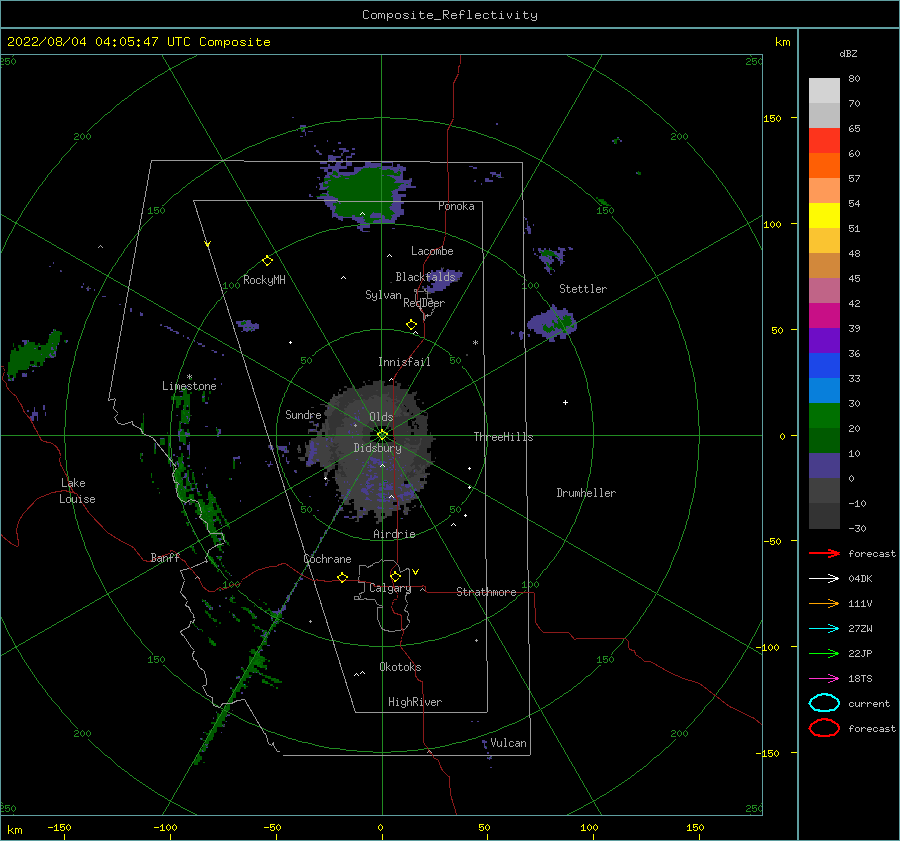Click the 'Cochrane' city label
The height and width of the screenshot is (841, 900).
point(327,559)
